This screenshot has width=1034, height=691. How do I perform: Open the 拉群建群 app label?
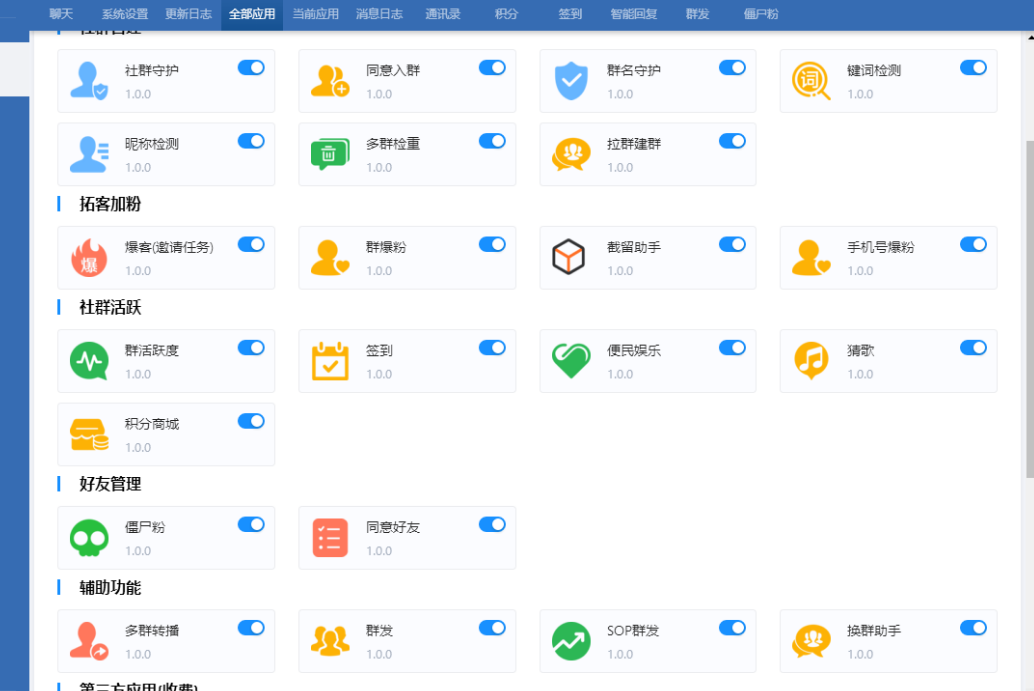pos(634,144)
